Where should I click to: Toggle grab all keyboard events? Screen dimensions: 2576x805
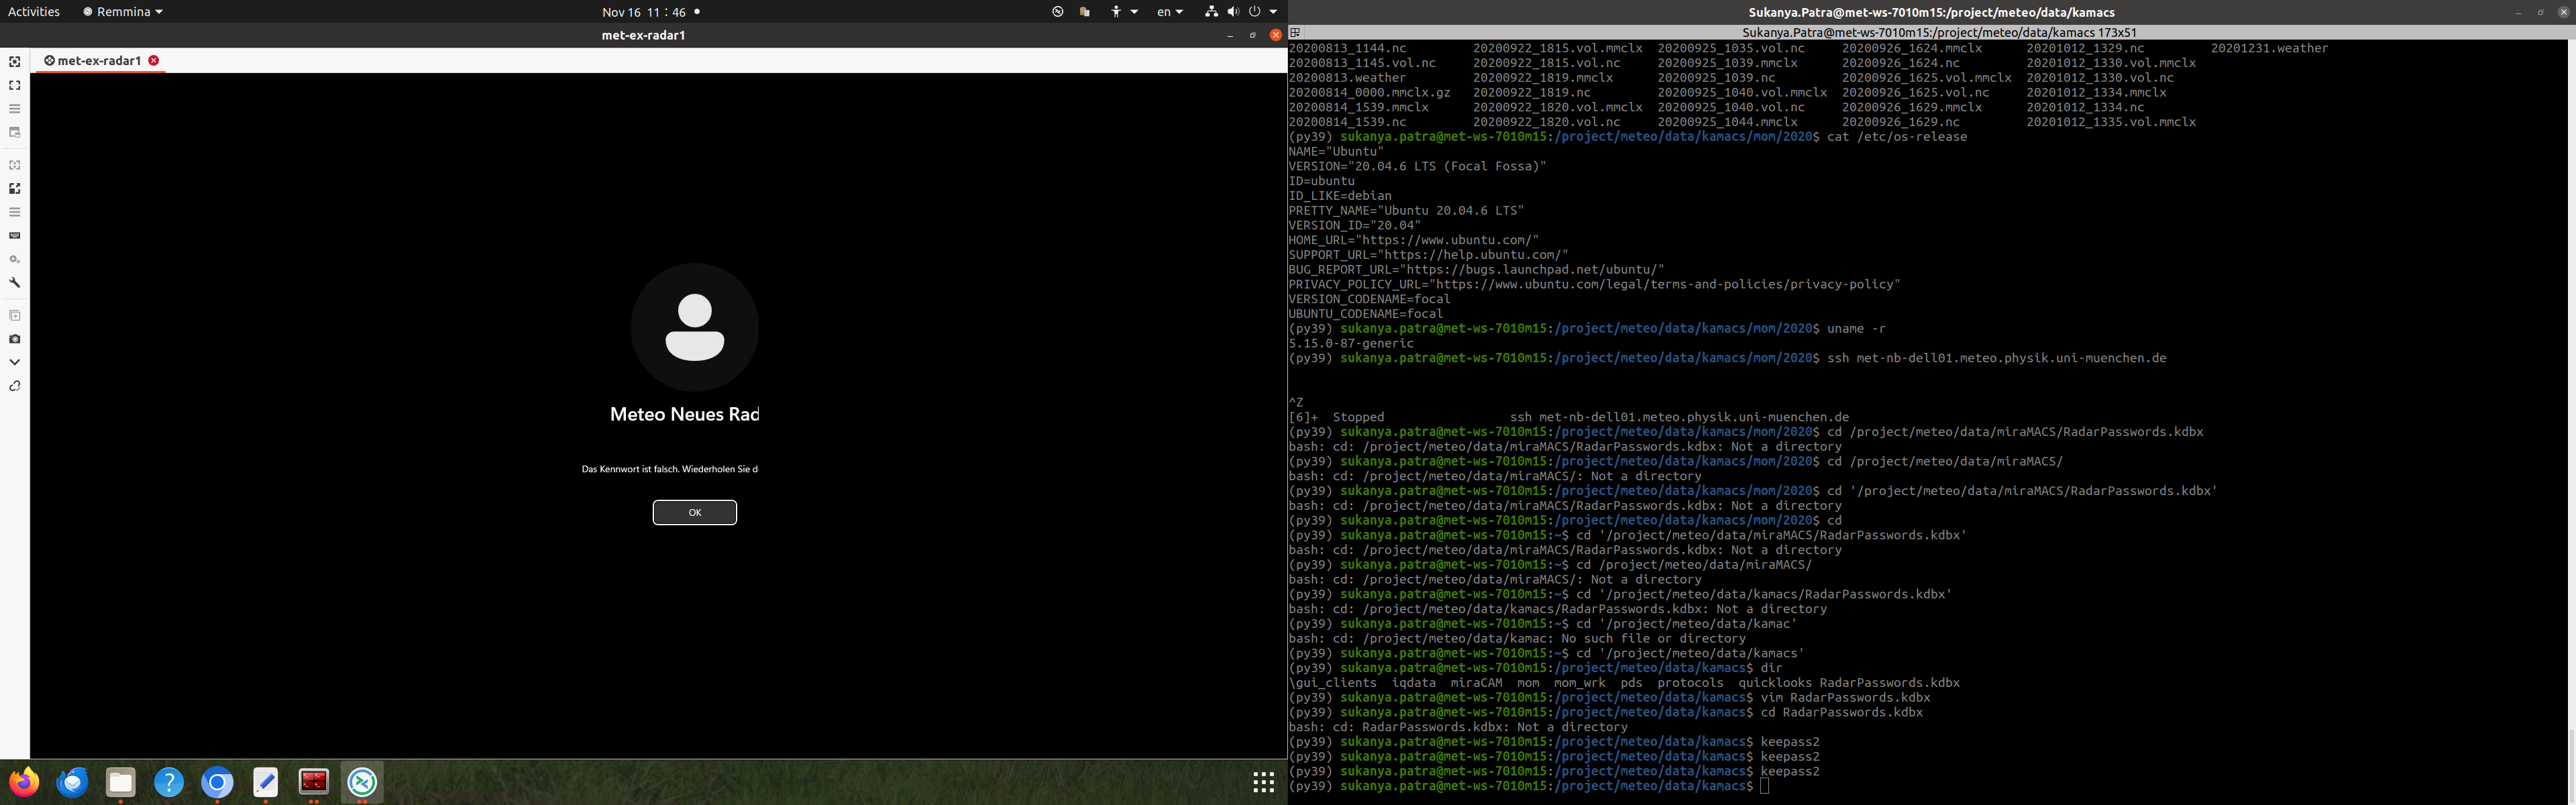(x=14, y=236)
